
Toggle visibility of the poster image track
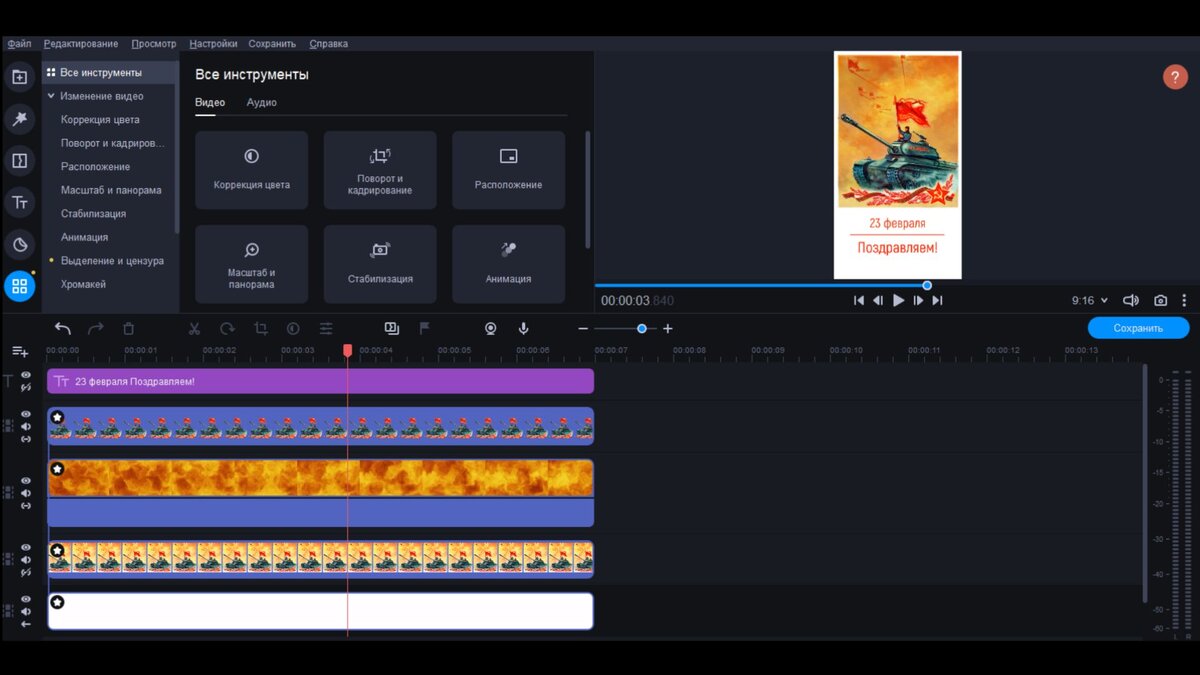26,548
